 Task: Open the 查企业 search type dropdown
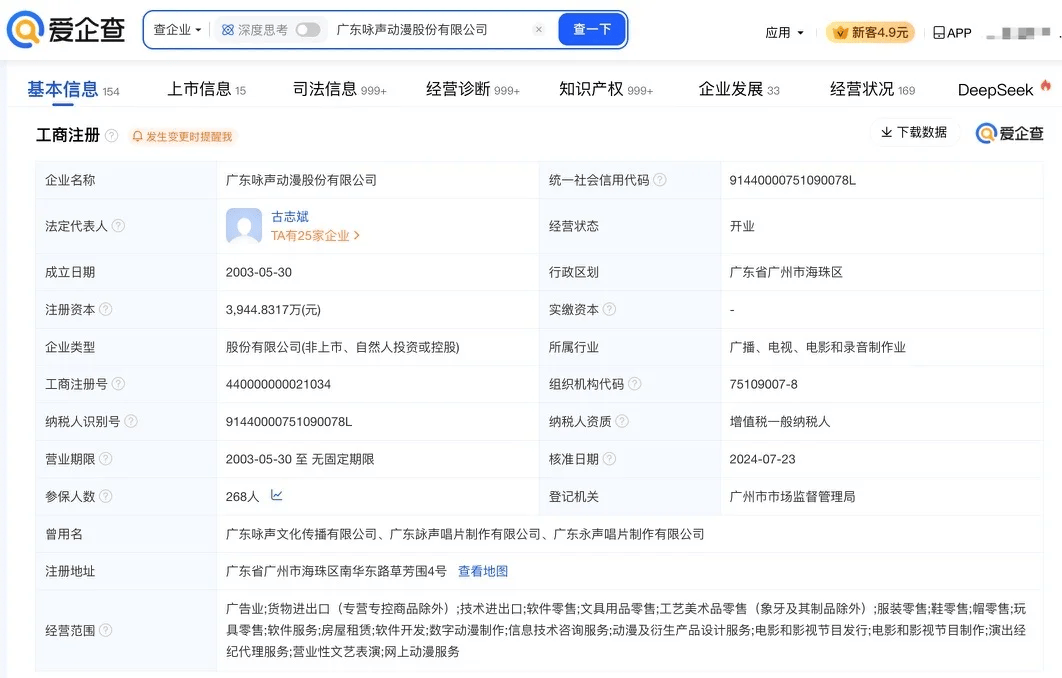click(177, 30)
